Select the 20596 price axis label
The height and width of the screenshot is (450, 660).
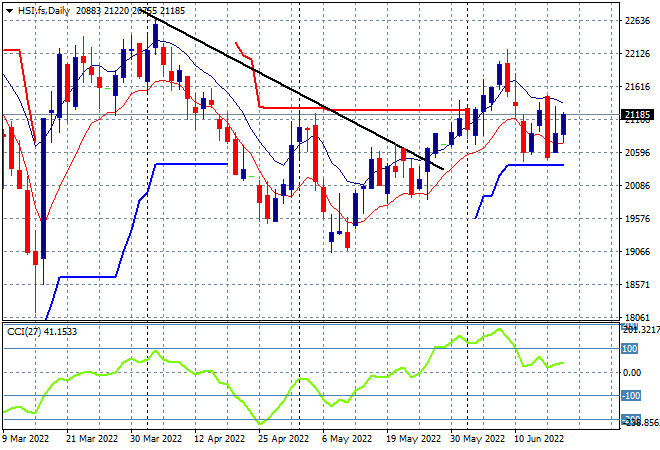pyautogui.click(x=637, y=153)
